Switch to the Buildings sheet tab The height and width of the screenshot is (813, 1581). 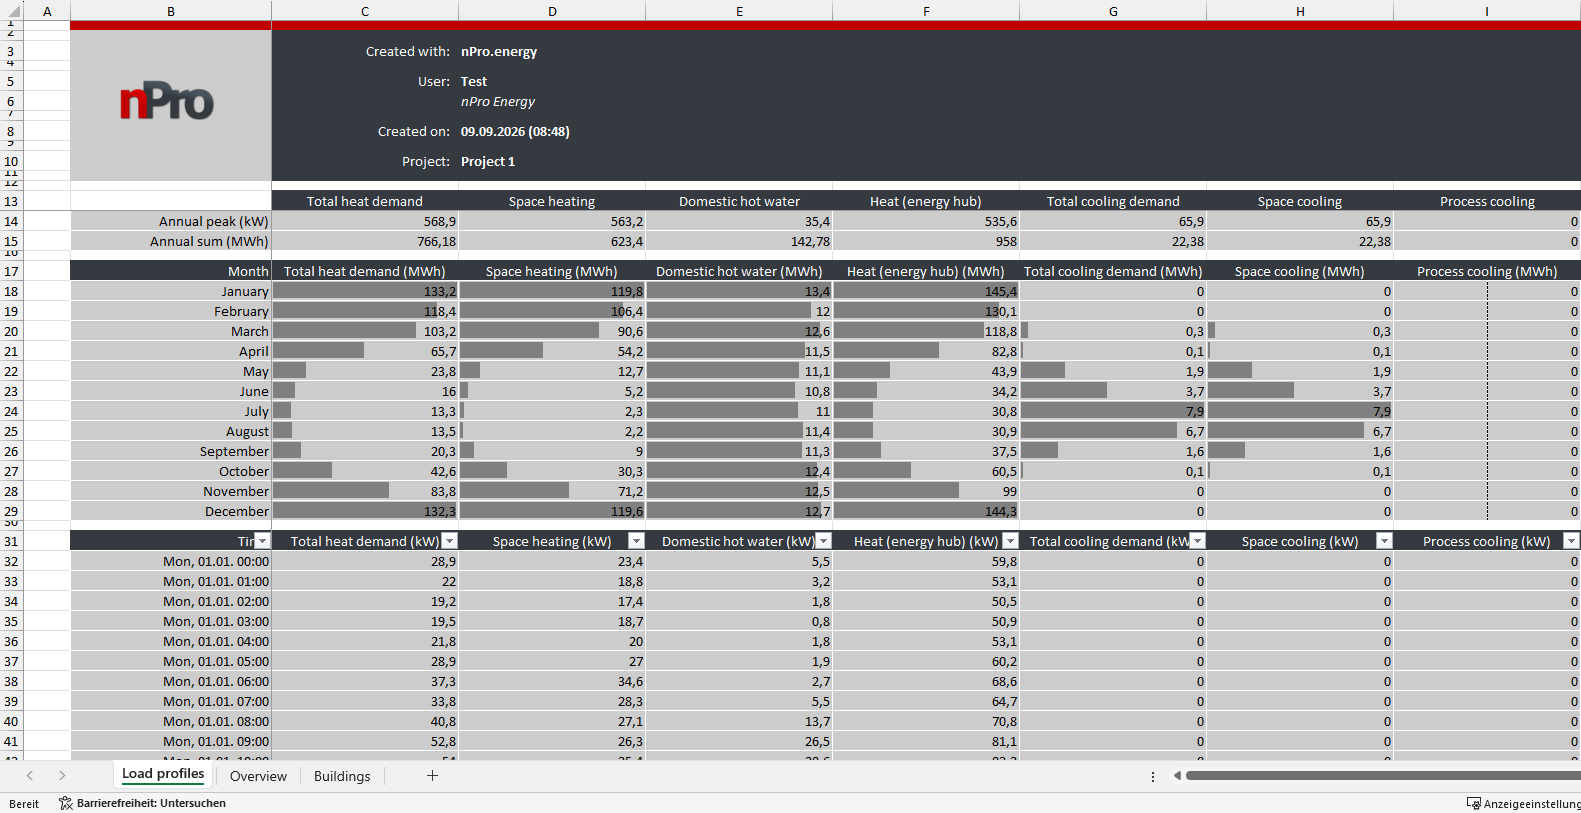tap(342, 776)
